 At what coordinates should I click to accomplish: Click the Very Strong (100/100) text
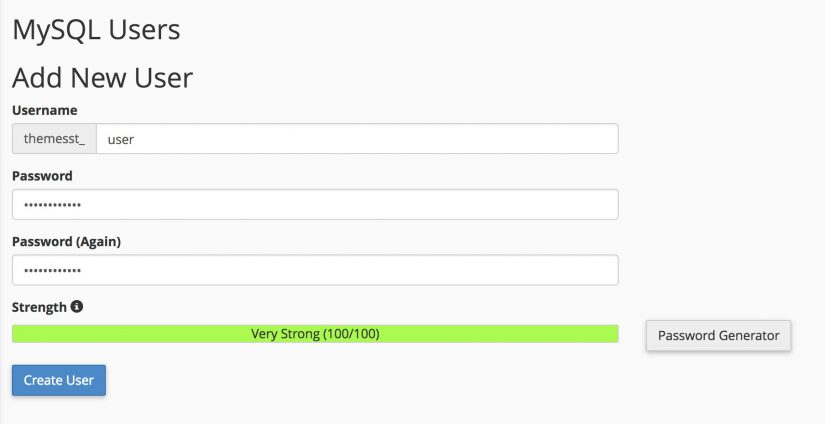pyautogui.click(x=315, y=334)
